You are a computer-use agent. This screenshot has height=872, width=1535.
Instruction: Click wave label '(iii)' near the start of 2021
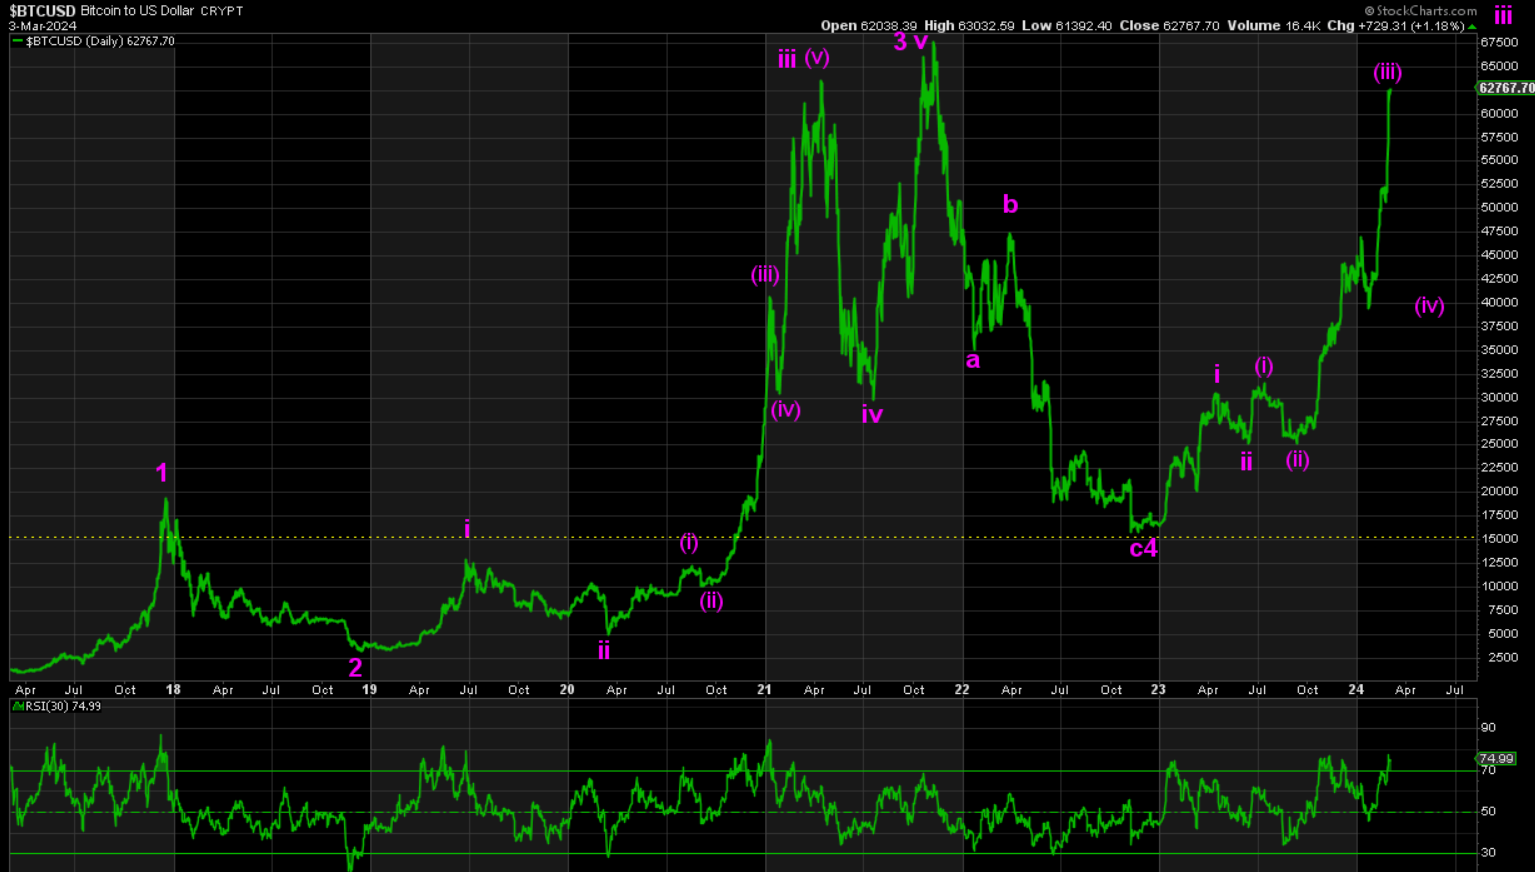pos(765,275)
